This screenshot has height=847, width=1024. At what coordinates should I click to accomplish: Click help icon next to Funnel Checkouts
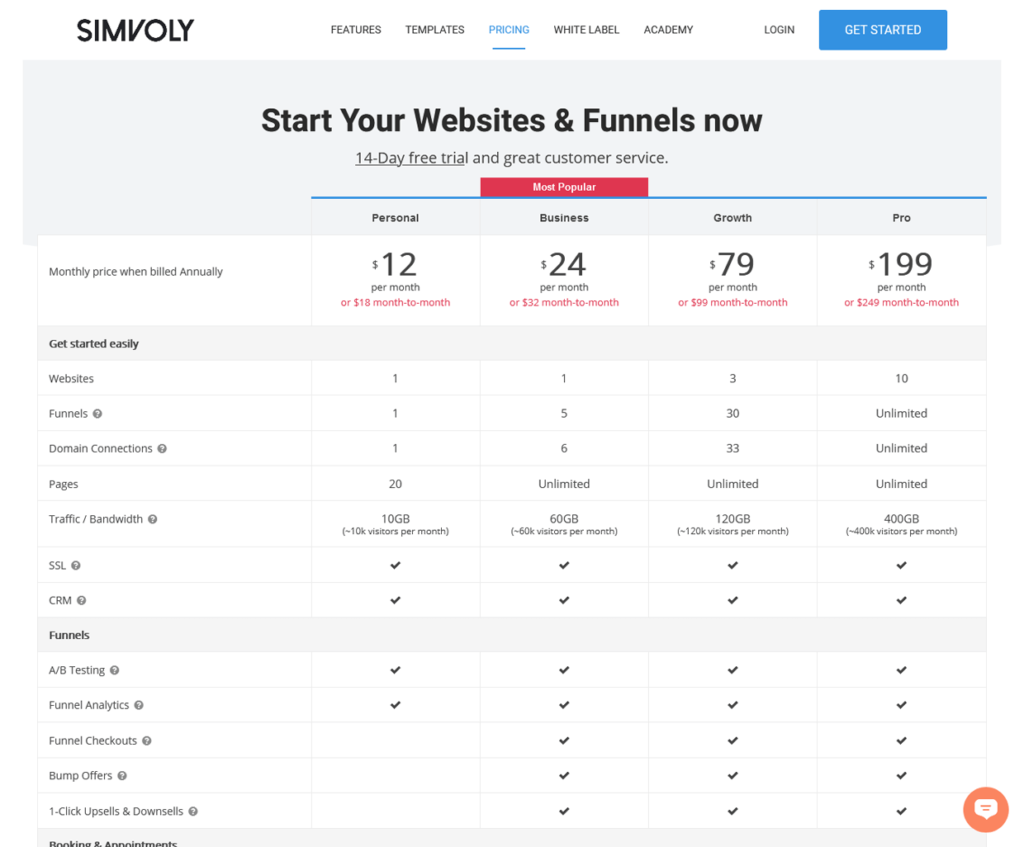click(x=146, y=741)
